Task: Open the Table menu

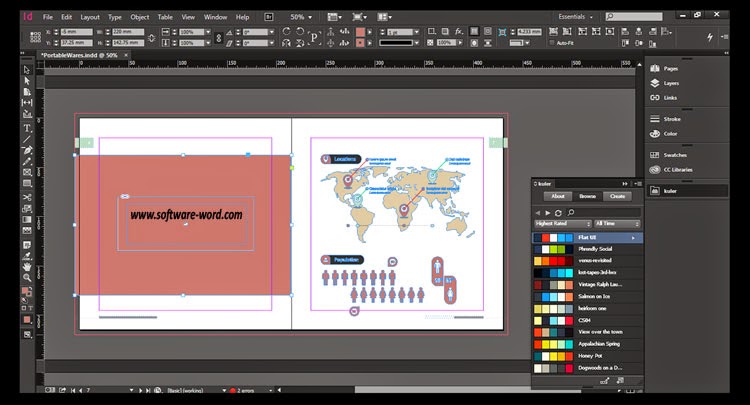Action: pos(165,17)
